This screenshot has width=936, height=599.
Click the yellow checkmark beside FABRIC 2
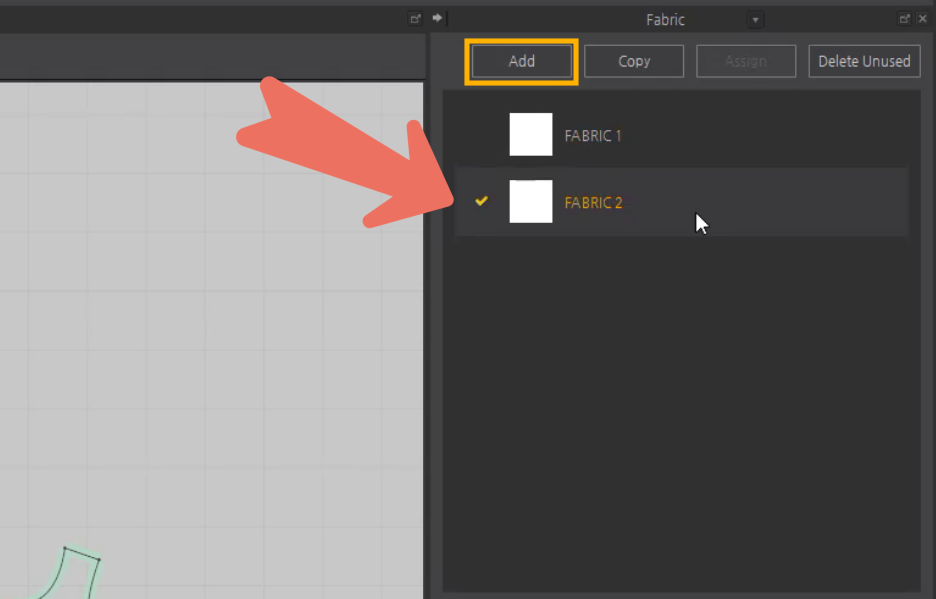tap(481, 201)
